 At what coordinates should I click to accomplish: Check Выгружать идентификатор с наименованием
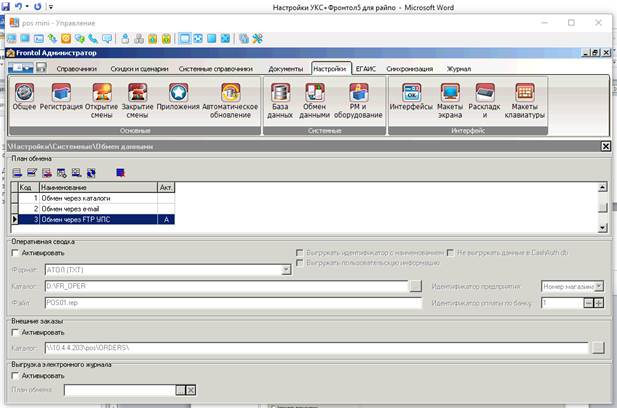(x=299, y=253)
